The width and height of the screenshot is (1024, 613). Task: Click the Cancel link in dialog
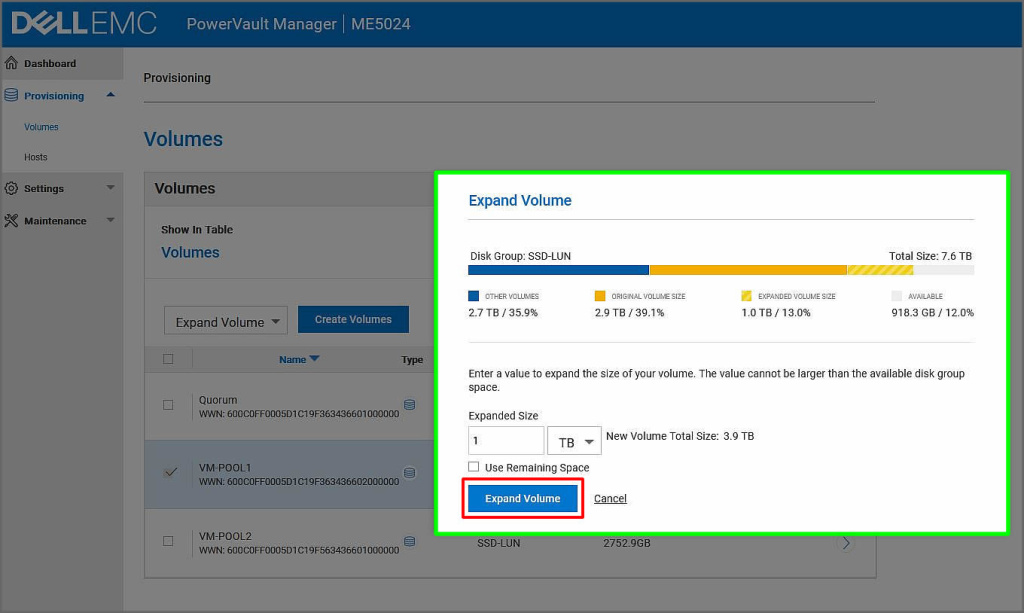(610, 498)
